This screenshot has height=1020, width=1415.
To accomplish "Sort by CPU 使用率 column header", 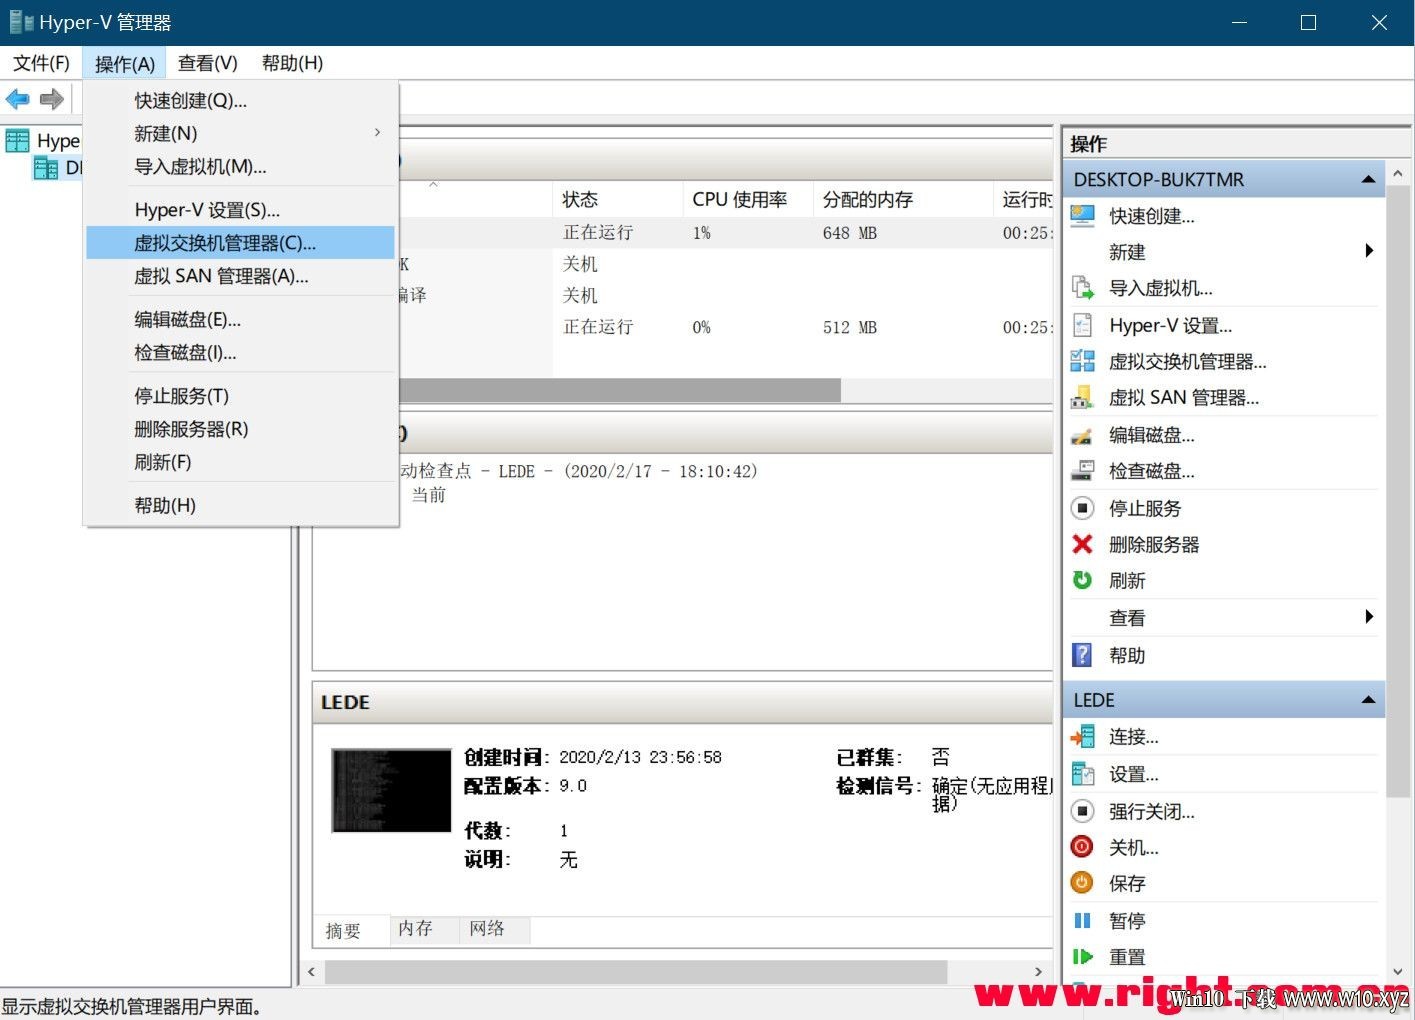I will tap(747, 199).
